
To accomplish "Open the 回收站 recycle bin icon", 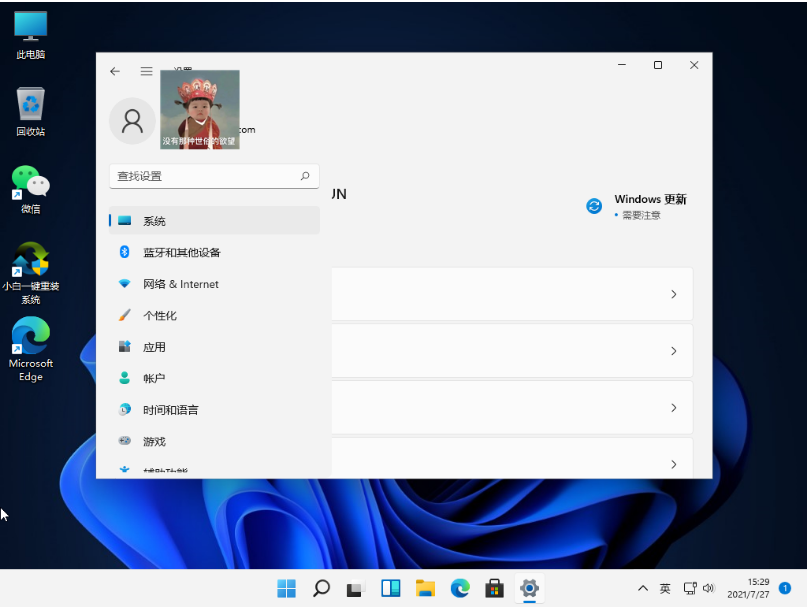I will 31,110.
